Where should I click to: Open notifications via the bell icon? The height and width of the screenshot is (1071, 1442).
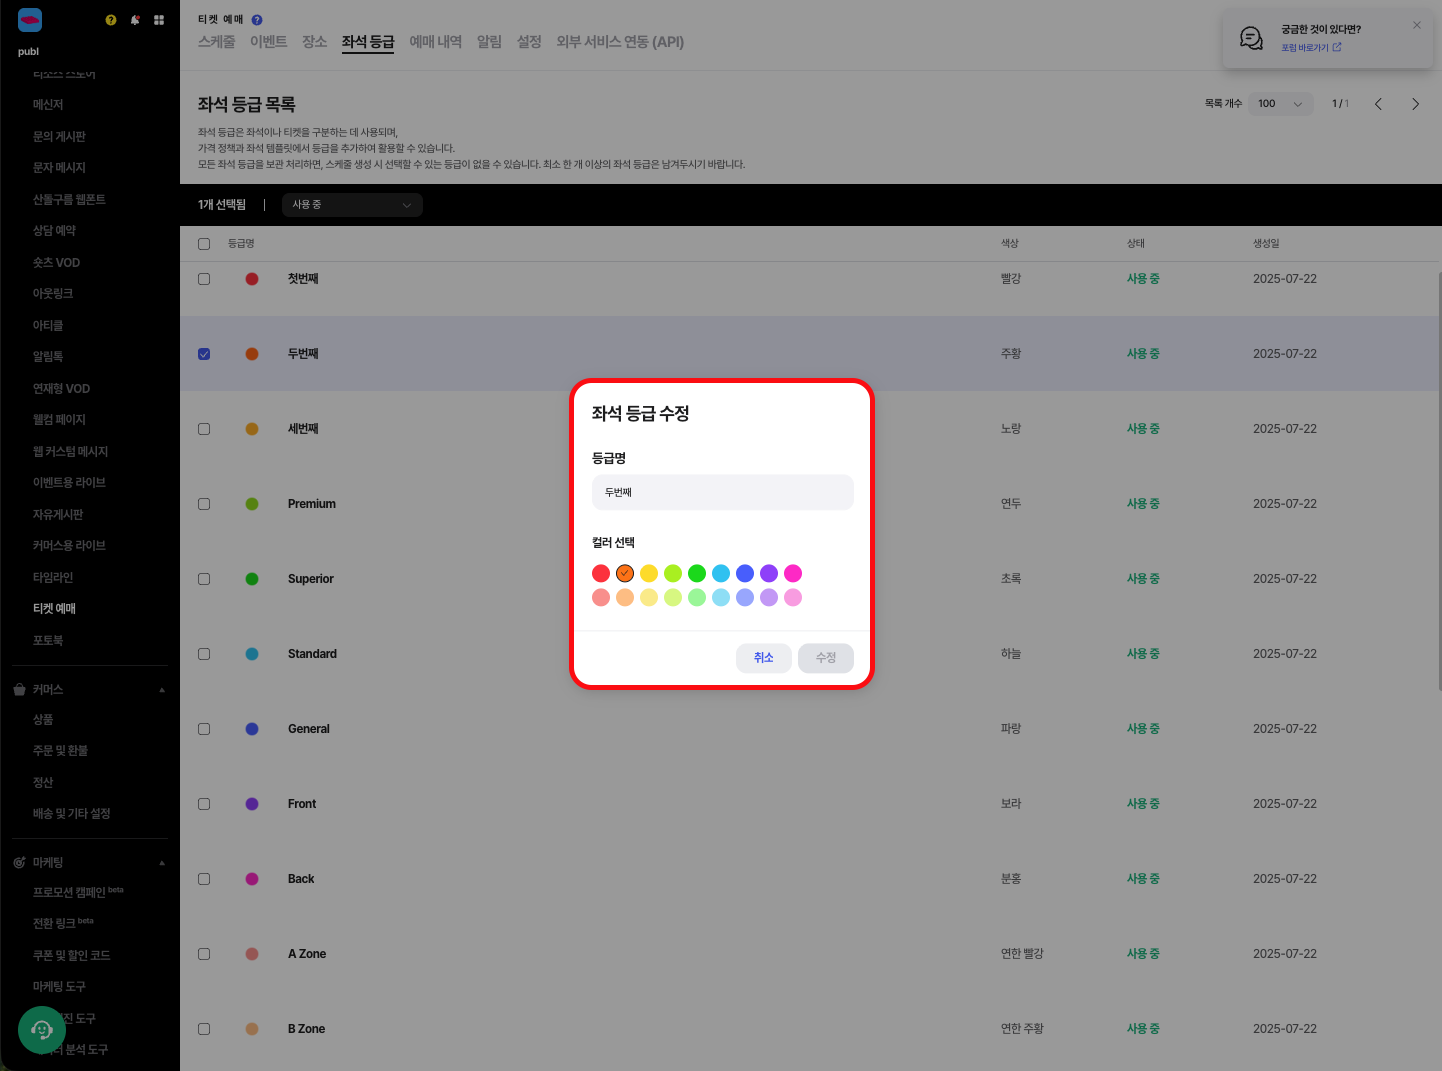point(134,19)
